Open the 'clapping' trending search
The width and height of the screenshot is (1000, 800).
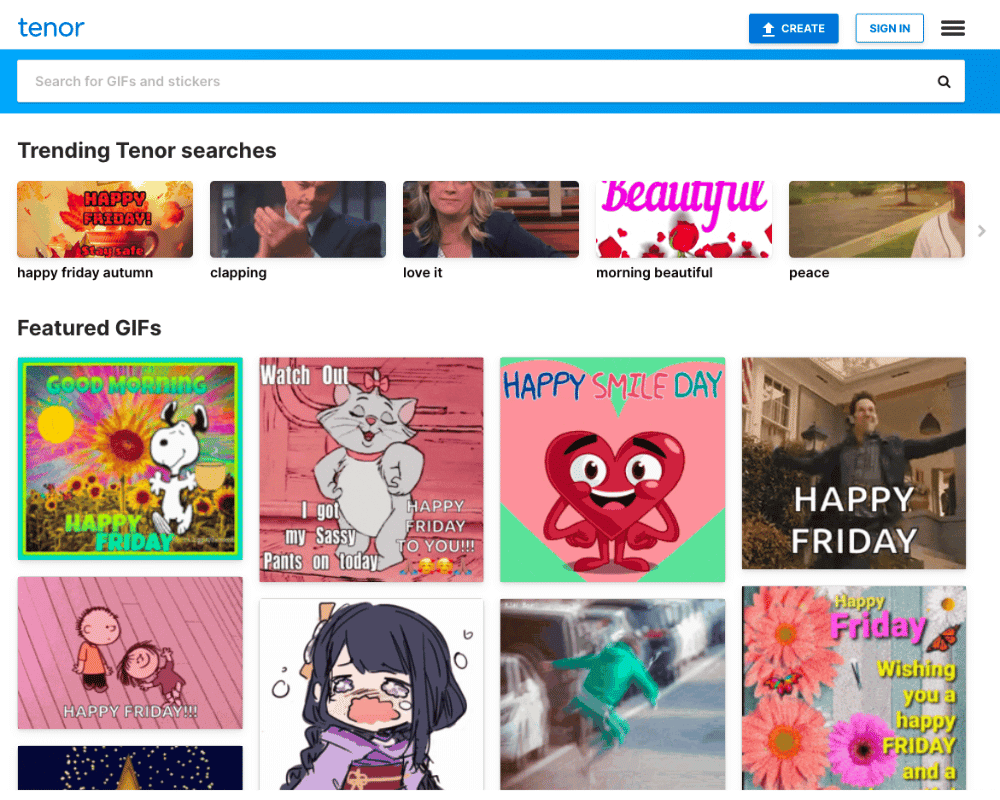pos(297,219)
